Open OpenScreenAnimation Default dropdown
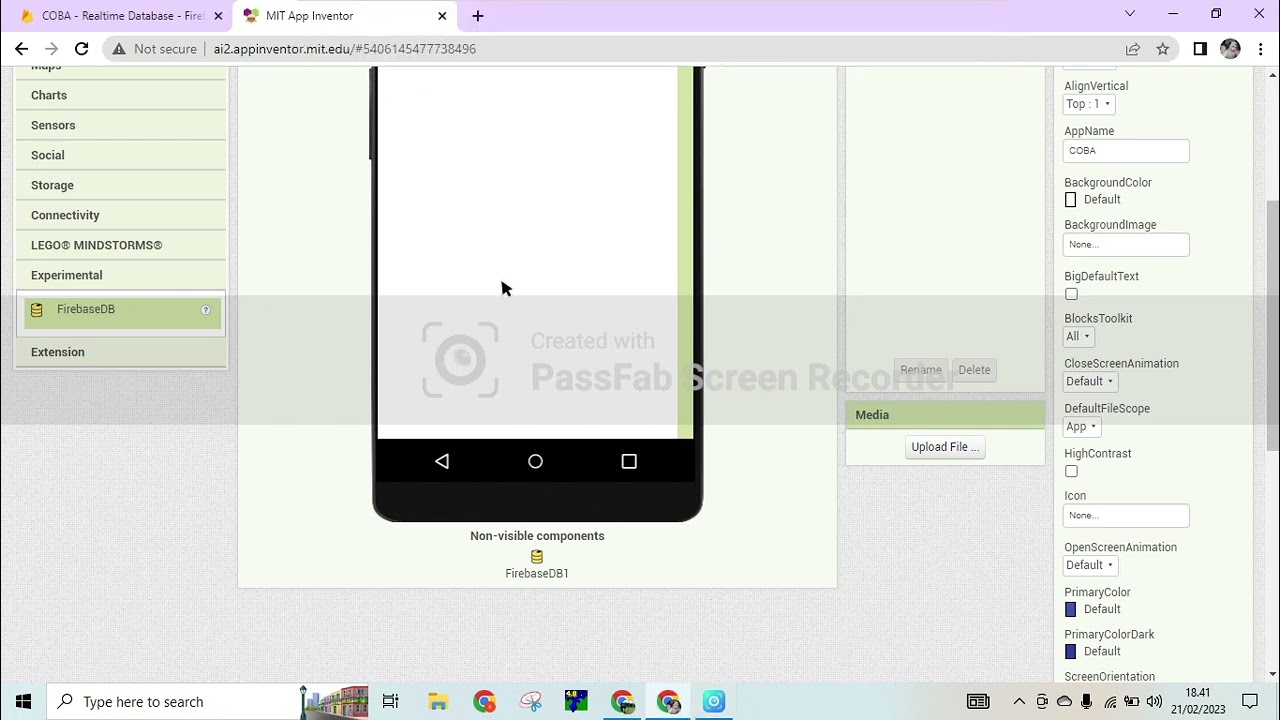1280x720 pixels. click(x=1089, y=565)
